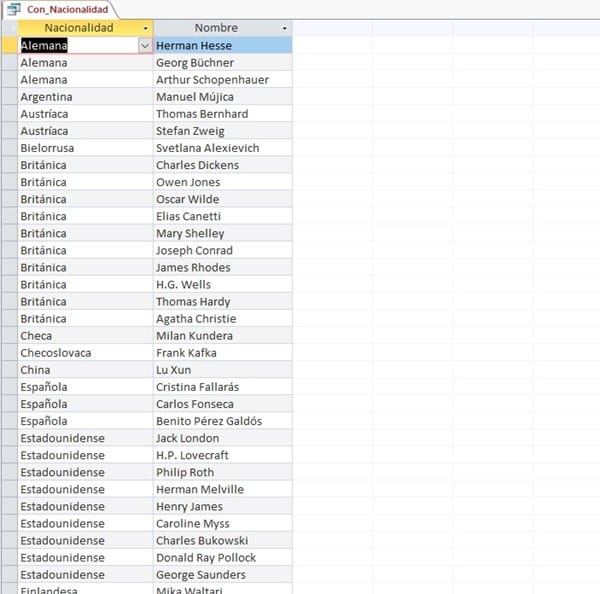Click the Estadounidense cell beside Jack London
The height and width of the screenshot is (594, 600).
coord(85,438)
